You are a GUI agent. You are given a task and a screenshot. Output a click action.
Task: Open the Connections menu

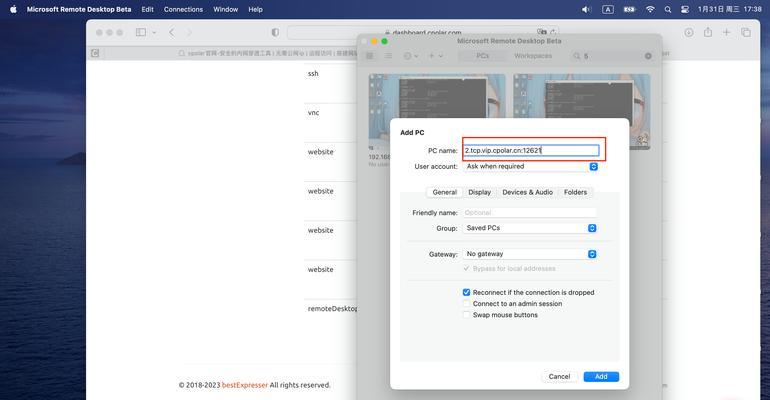pos(183,9)
